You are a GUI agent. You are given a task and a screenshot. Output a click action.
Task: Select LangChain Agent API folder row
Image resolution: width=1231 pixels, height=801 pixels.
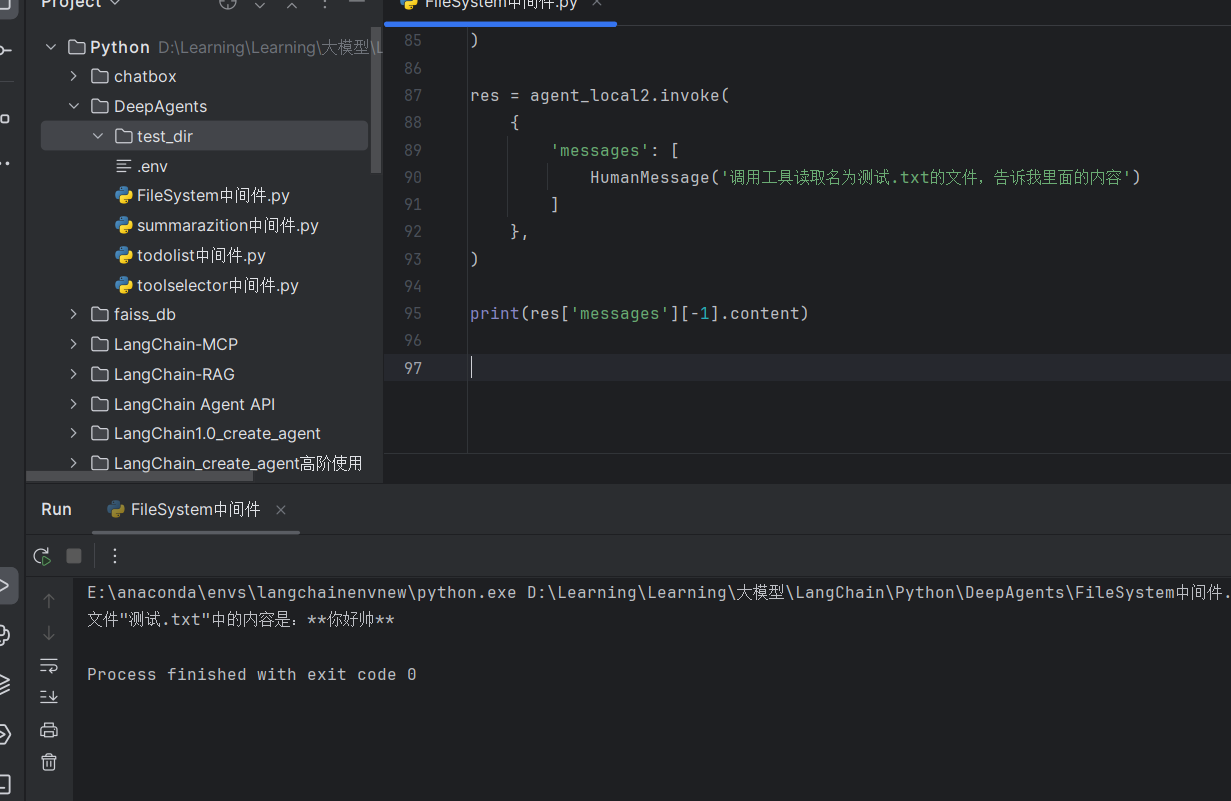204,405
